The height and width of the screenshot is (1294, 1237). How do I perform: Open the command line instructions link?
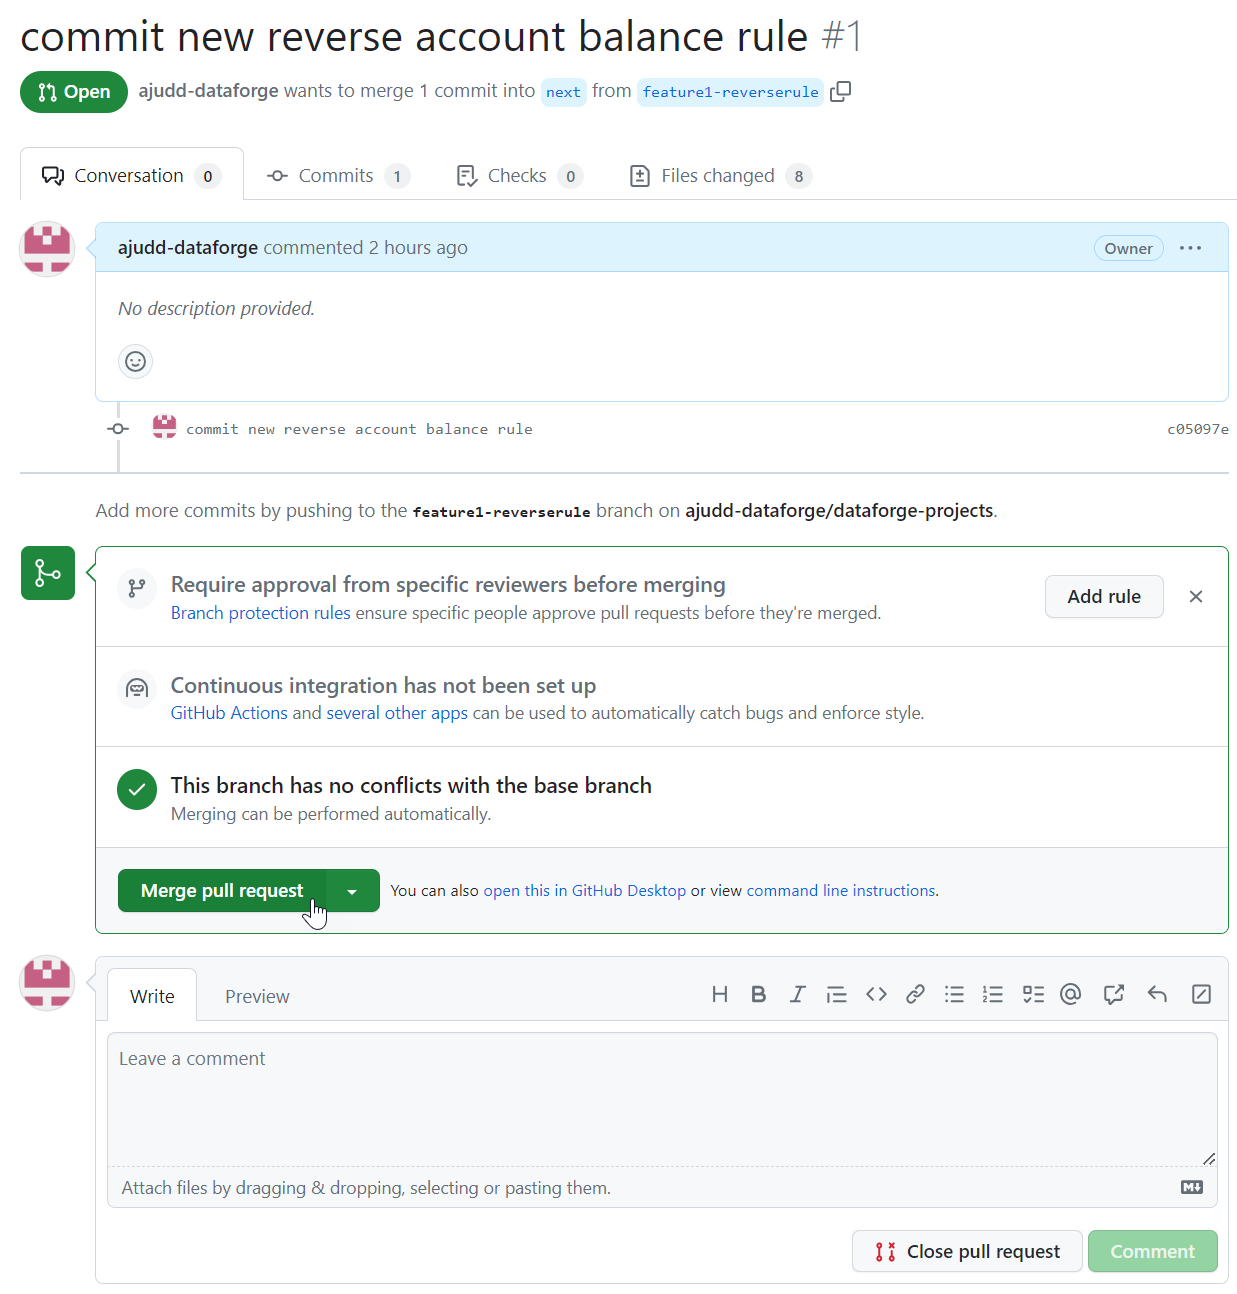840,891
